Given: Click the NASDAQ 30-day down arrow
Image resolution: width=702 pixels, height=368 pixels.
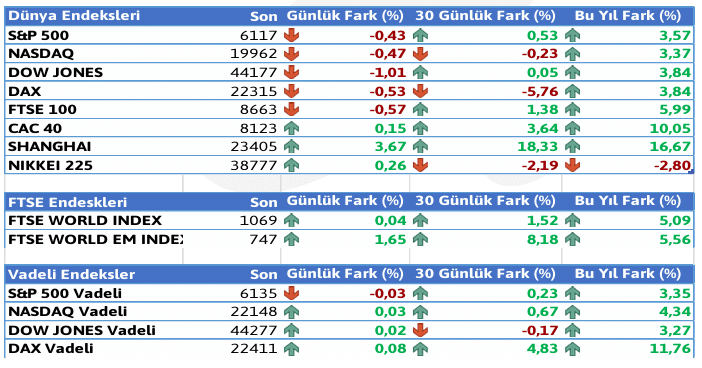Looking at the screenshot, I should pyautogui.click(x=420, y=54).
